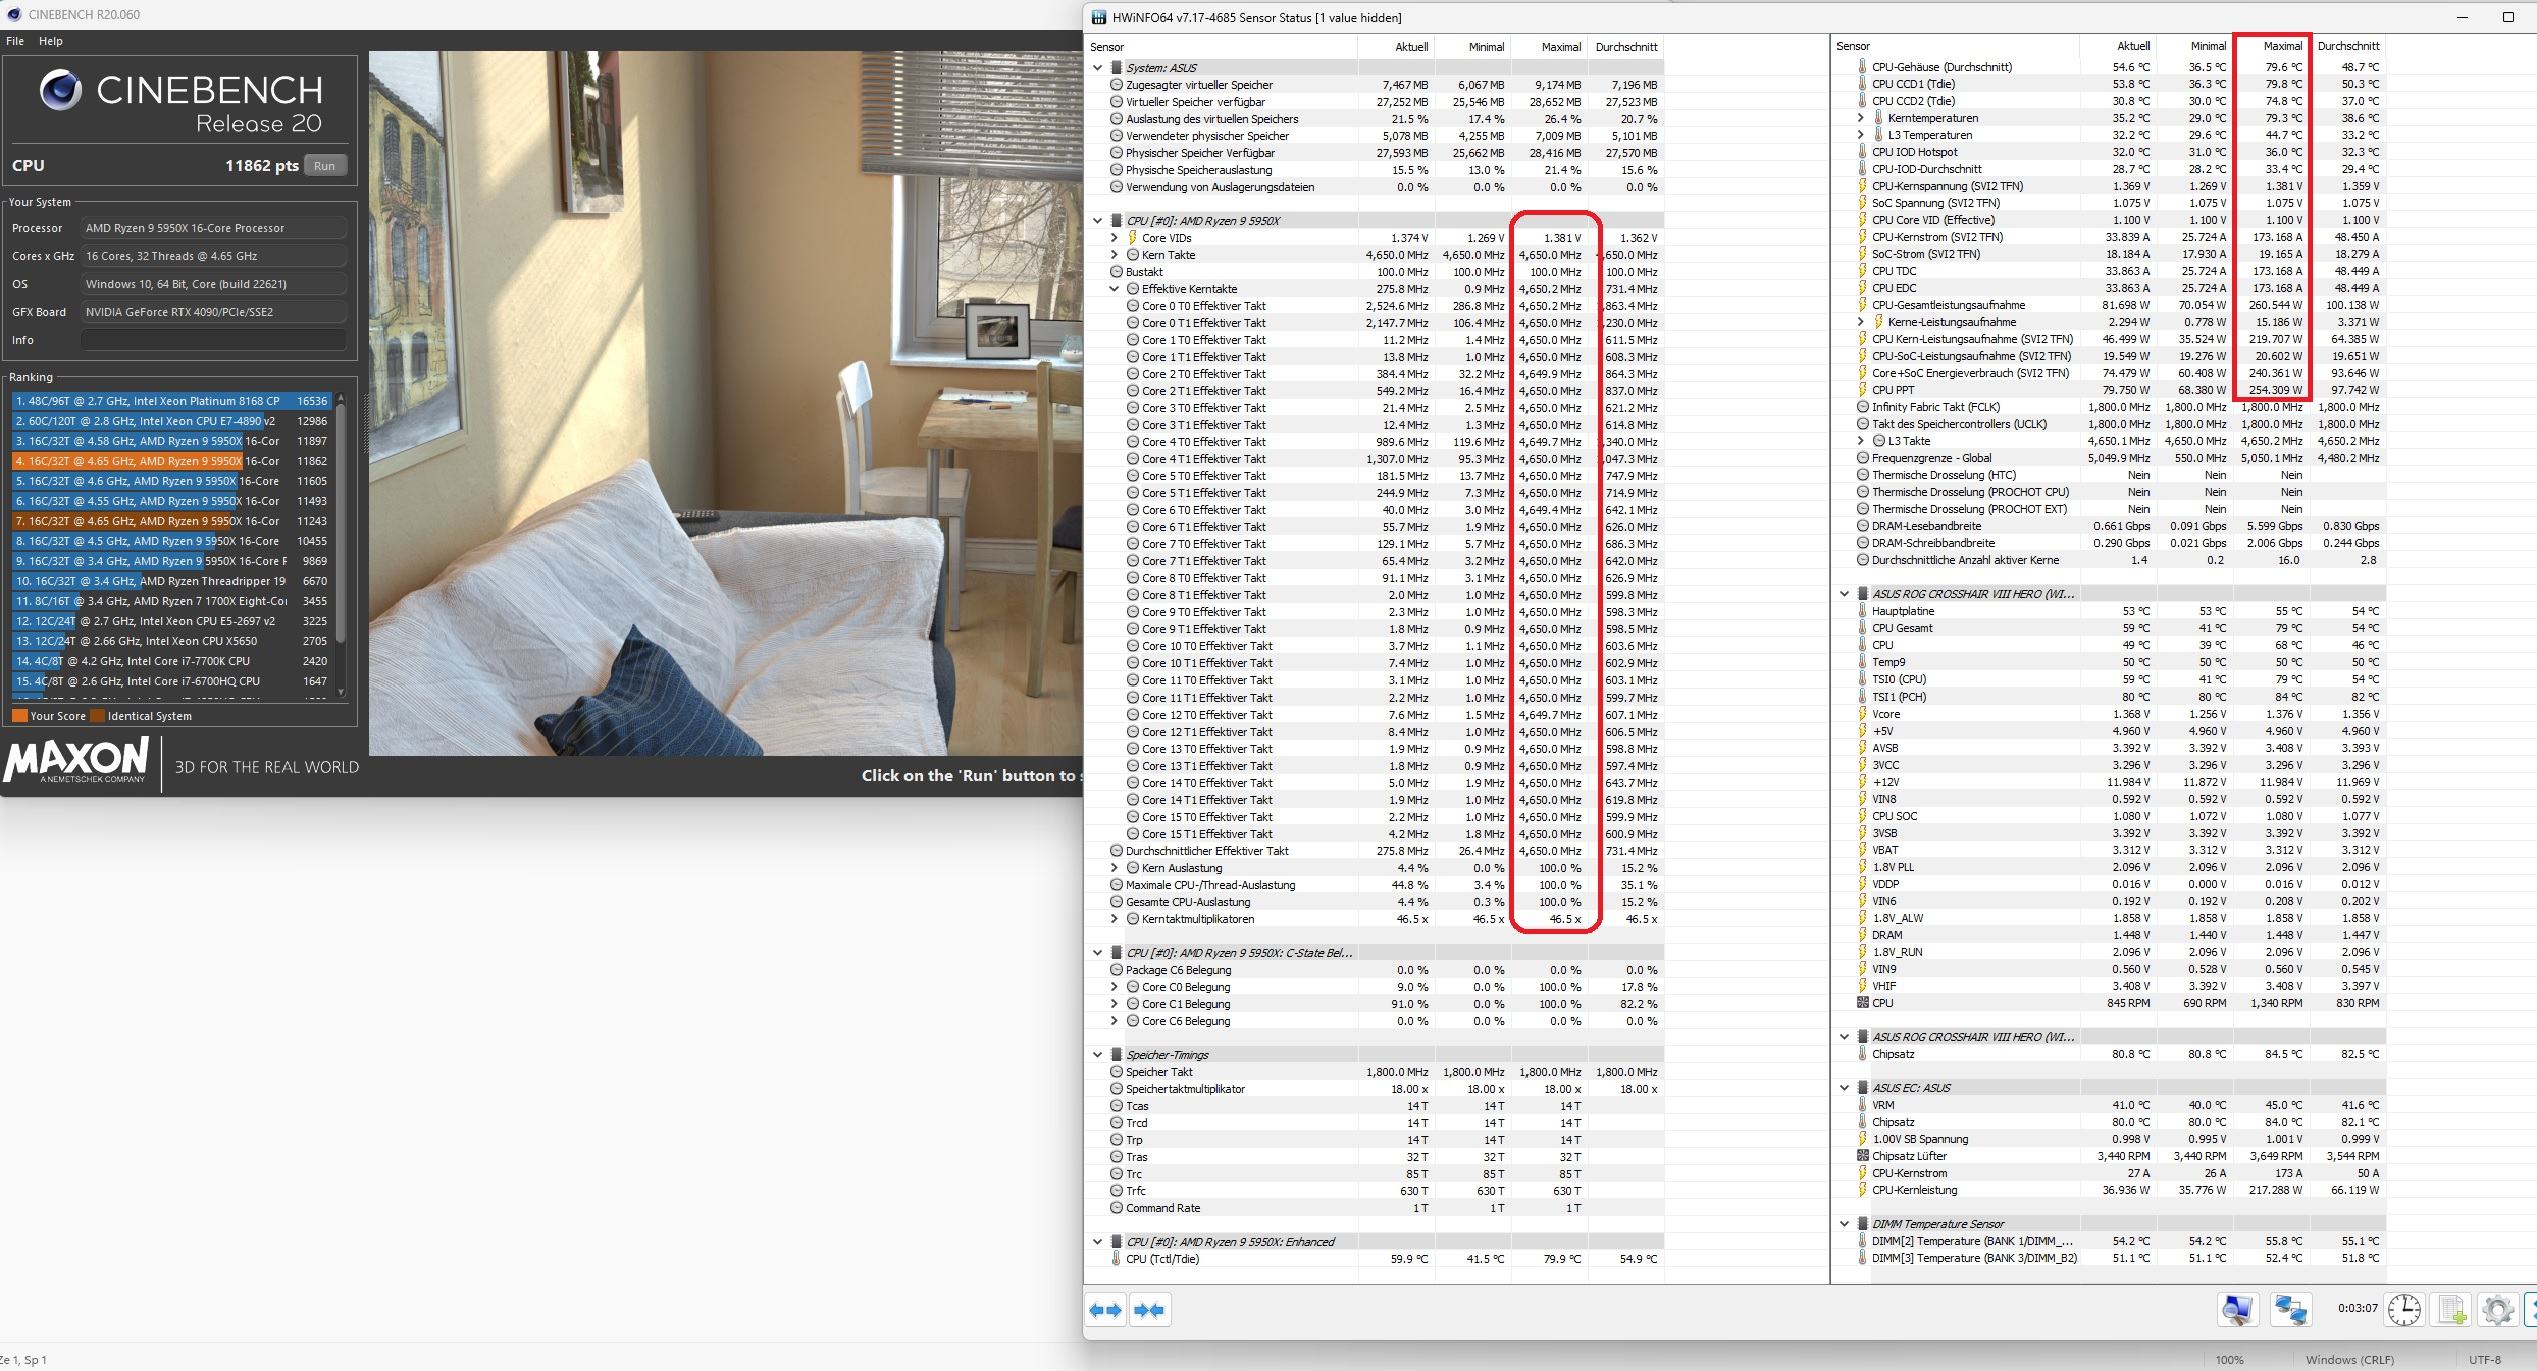
Task: Open HWiNFO sensor settings gear icon
Action: (x=2497, y=1310)
